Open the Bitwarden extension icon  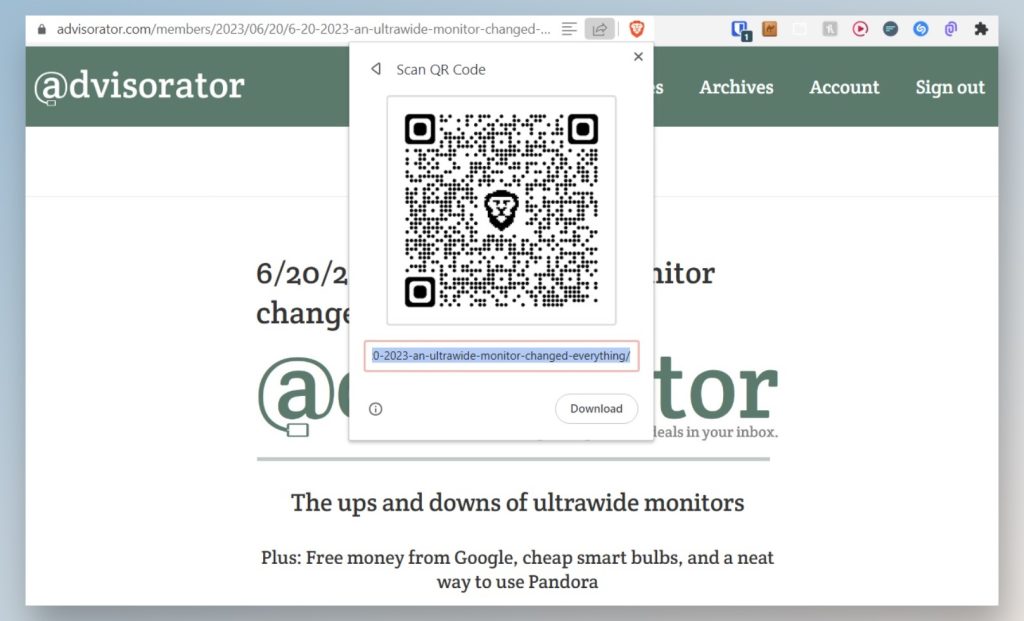tap(741, 30)
